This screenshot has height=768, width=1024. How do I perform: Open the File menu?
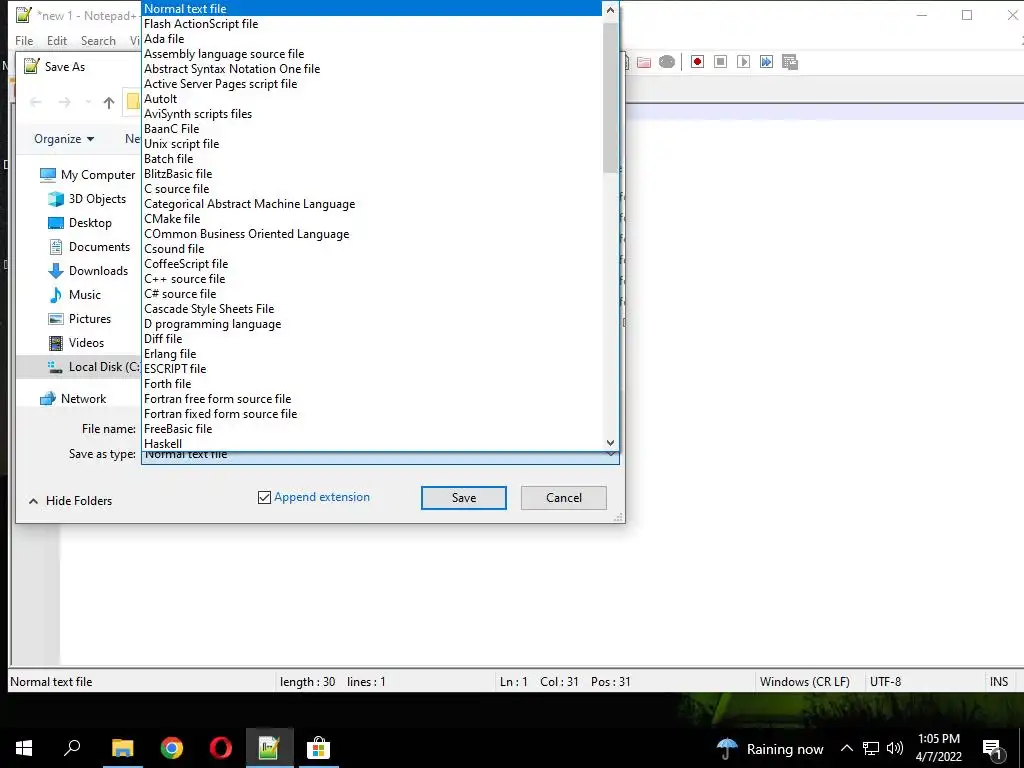tap(24, 40)
